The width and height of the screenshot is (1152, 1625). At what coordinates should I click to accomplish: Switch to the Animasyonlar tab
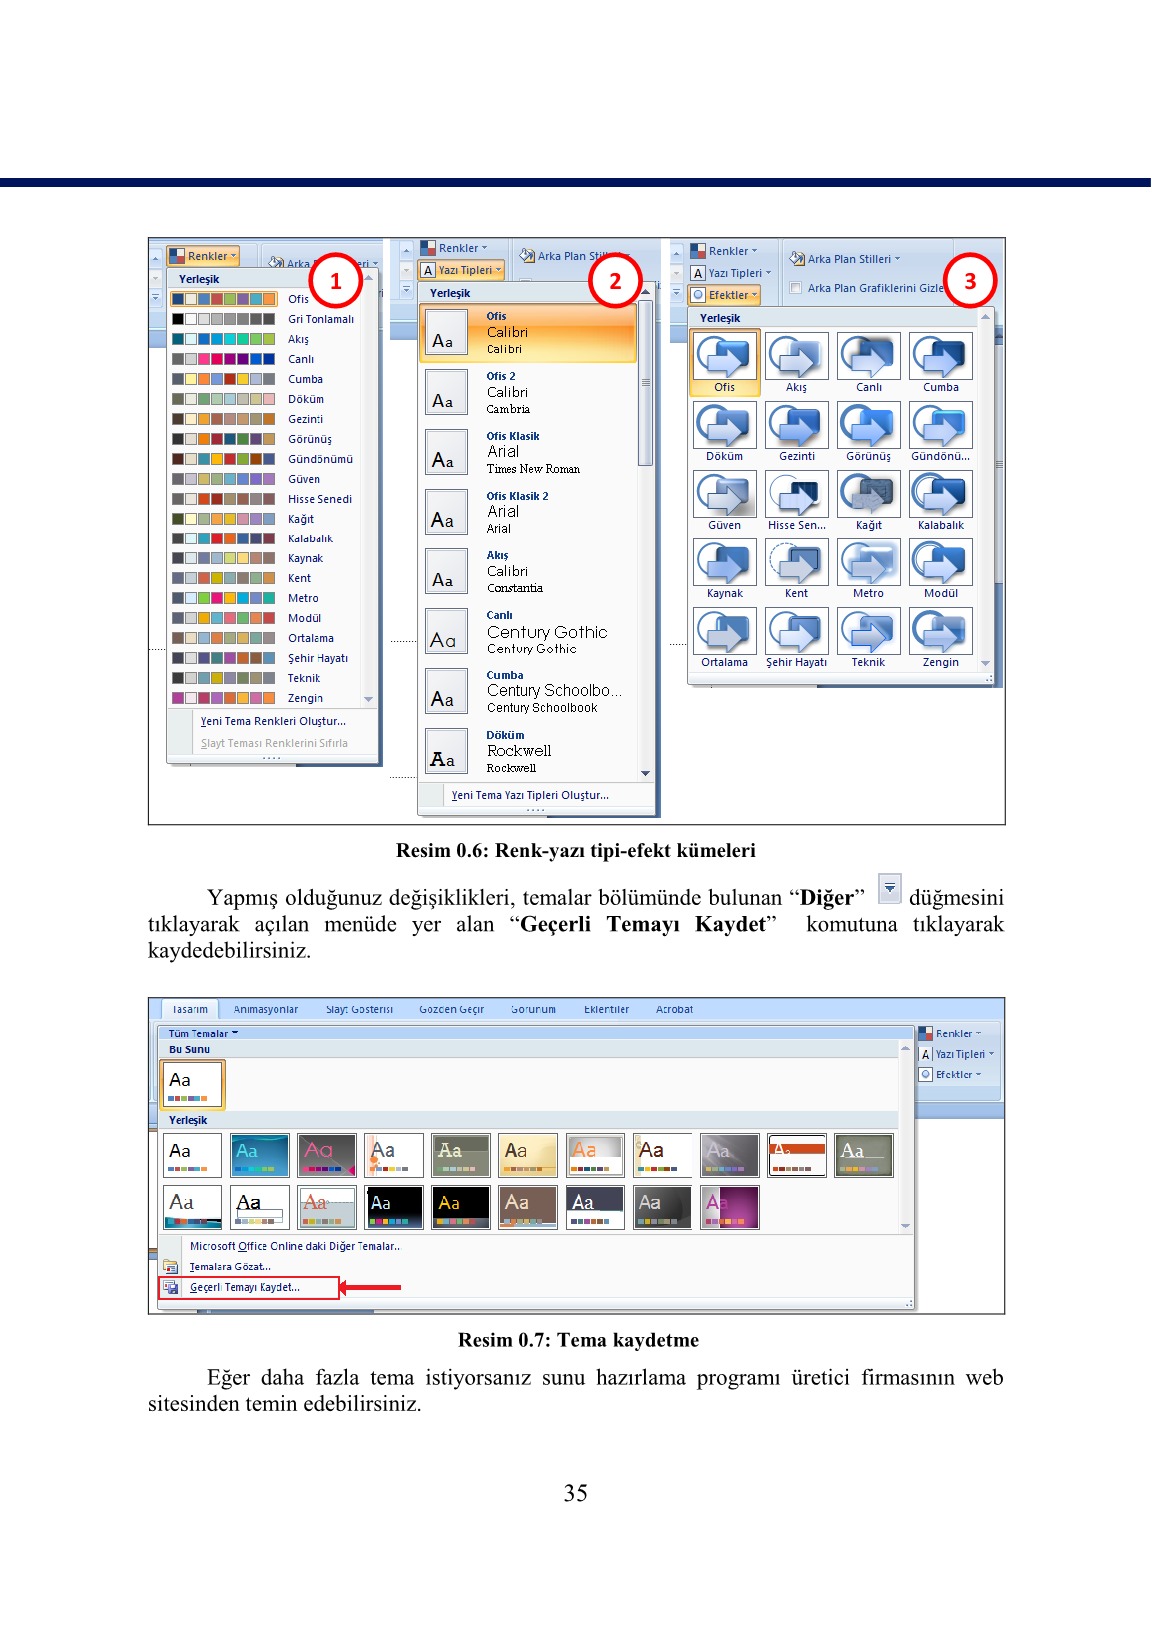(266, 1009)
